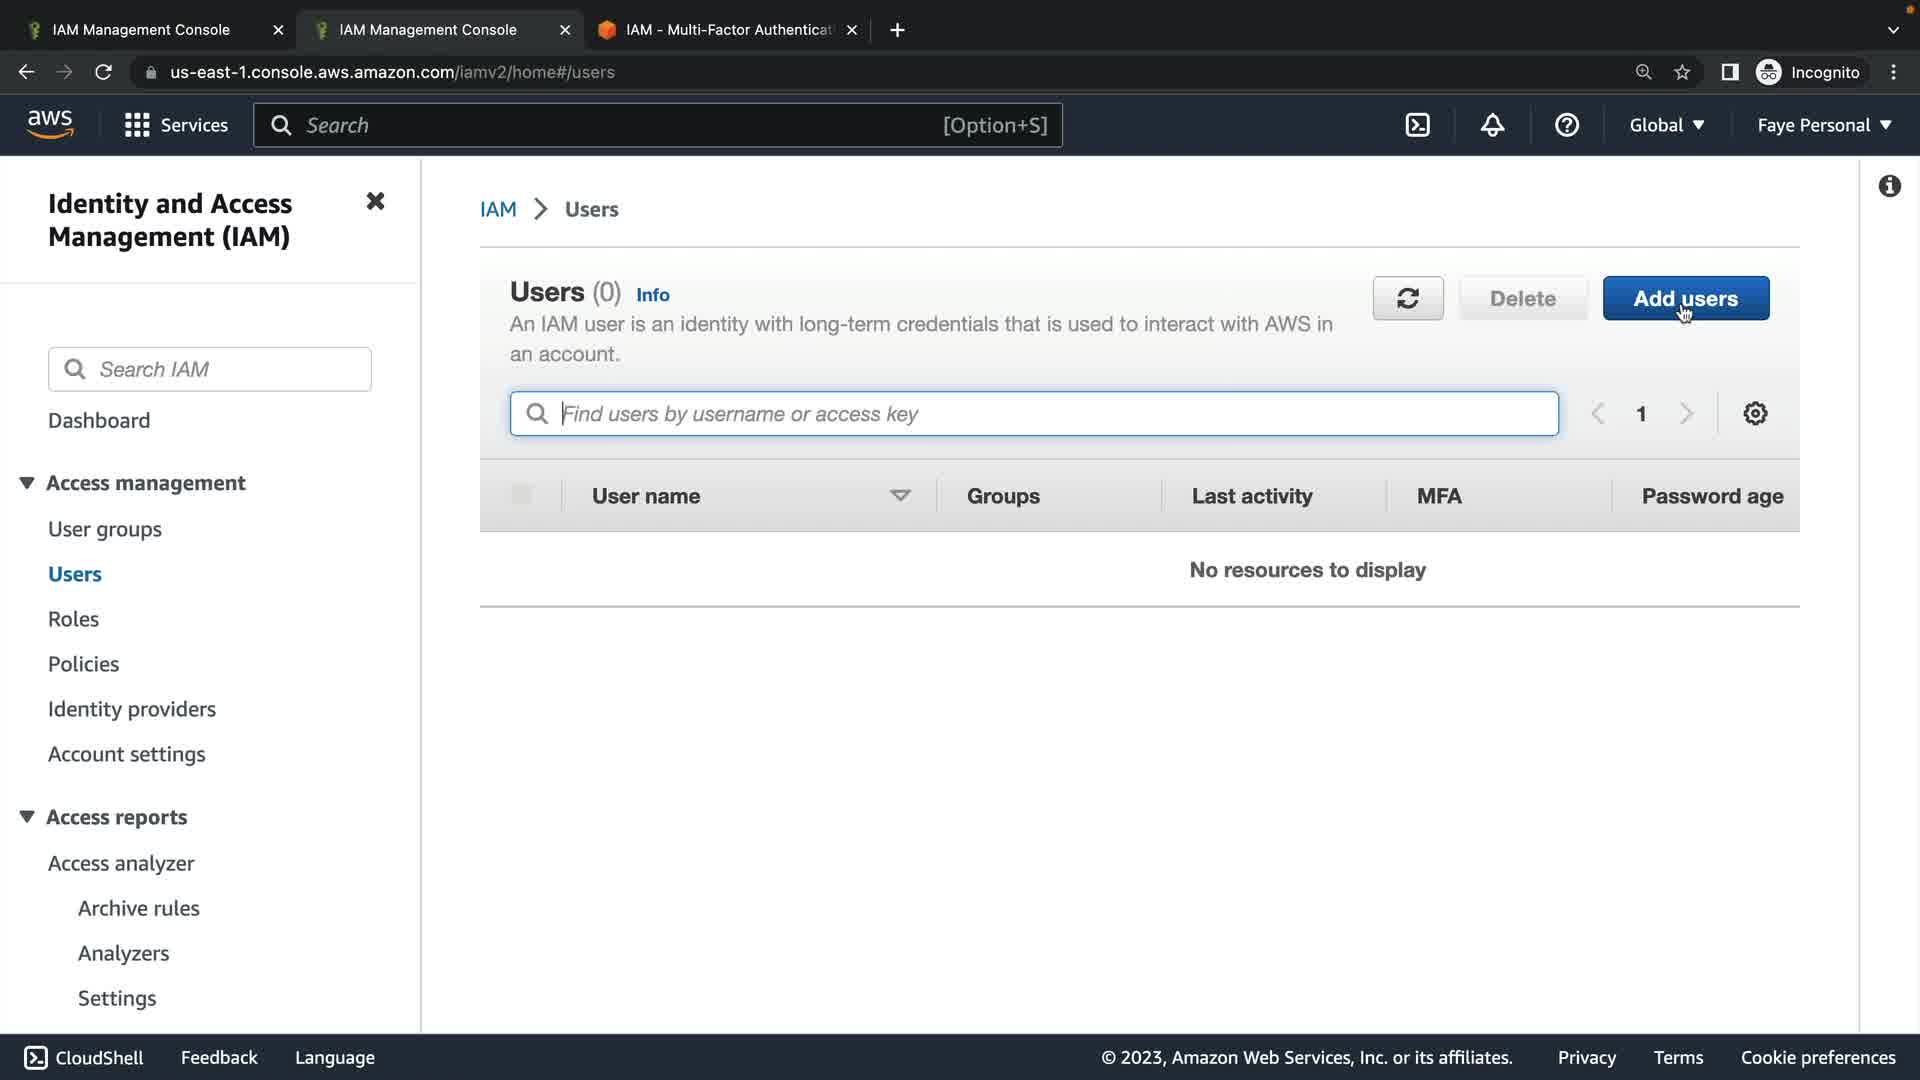
Task: Collapse the Access management section
Action: click(x=27, y=483)
